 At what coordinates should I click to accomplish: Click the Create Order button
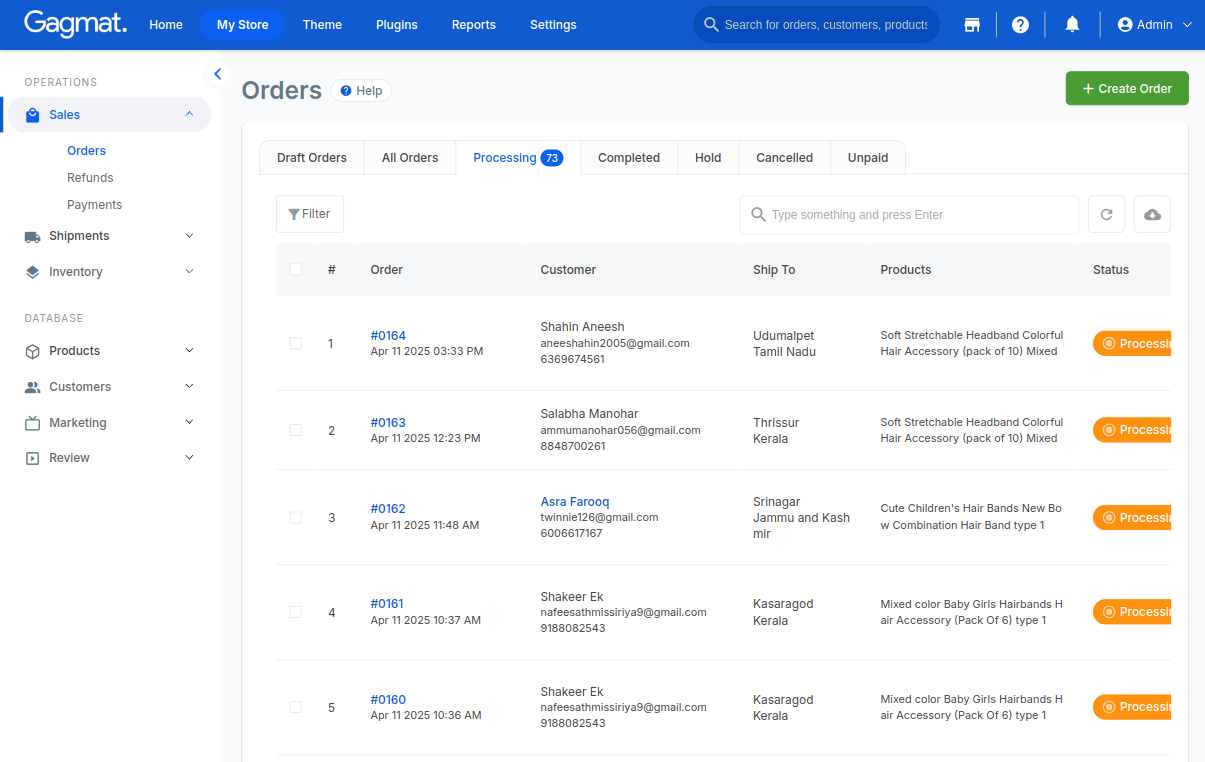[x=1127, y=88]
